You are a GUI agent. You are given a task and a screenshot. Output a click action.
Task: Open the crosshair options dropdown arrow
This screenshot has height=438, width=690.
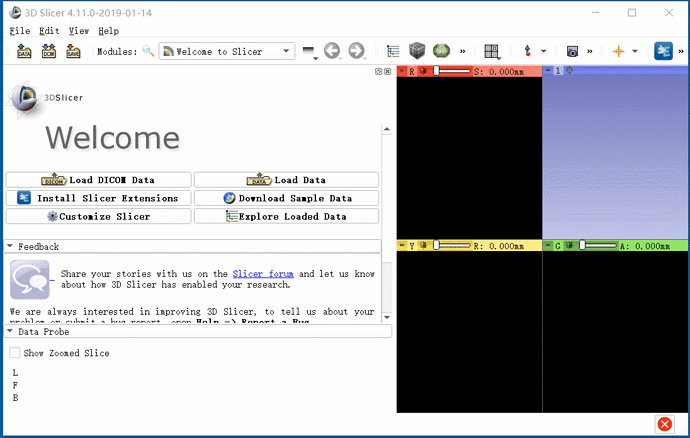tap(635, 52)
